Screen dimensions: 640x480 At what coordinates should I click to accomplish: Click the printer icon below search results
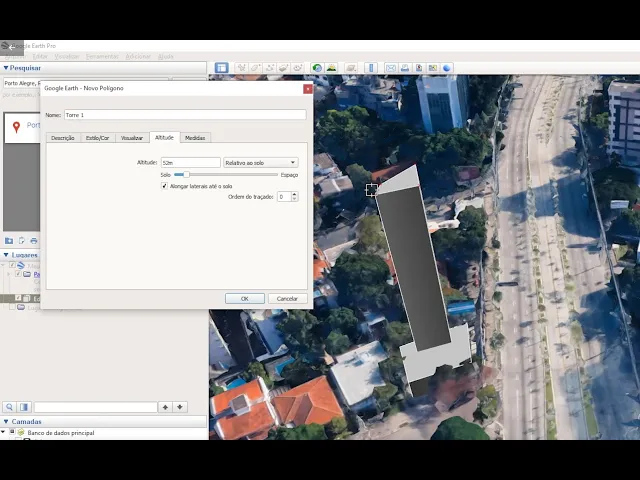[x=34, y=241]
